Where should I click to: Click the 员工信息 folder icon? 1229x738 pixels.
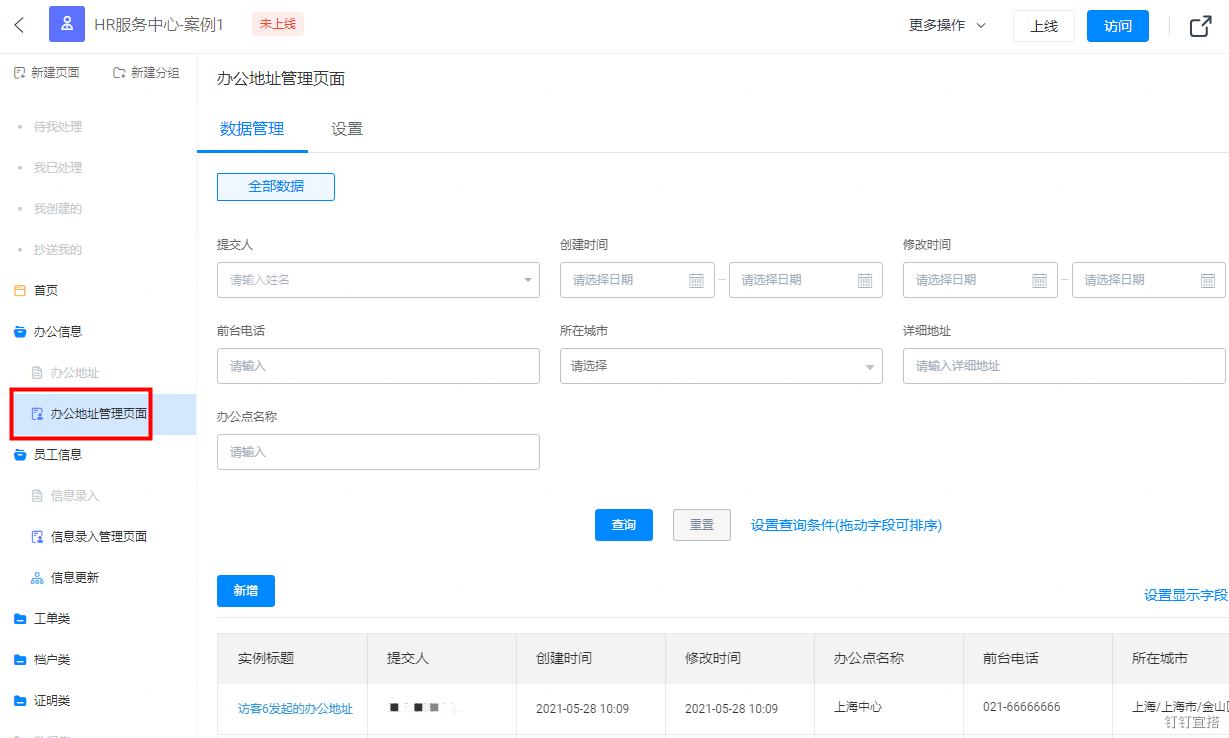pyautogui.click(x=19, y=455)
